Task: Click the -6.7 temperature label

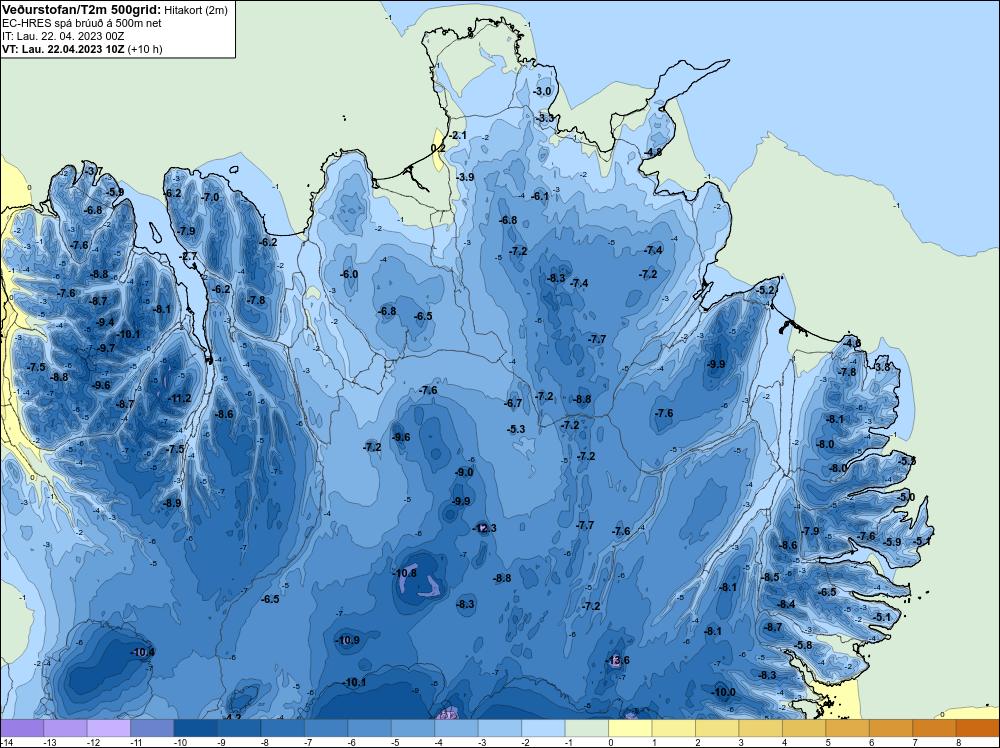Action: click(x=513, y=403)
